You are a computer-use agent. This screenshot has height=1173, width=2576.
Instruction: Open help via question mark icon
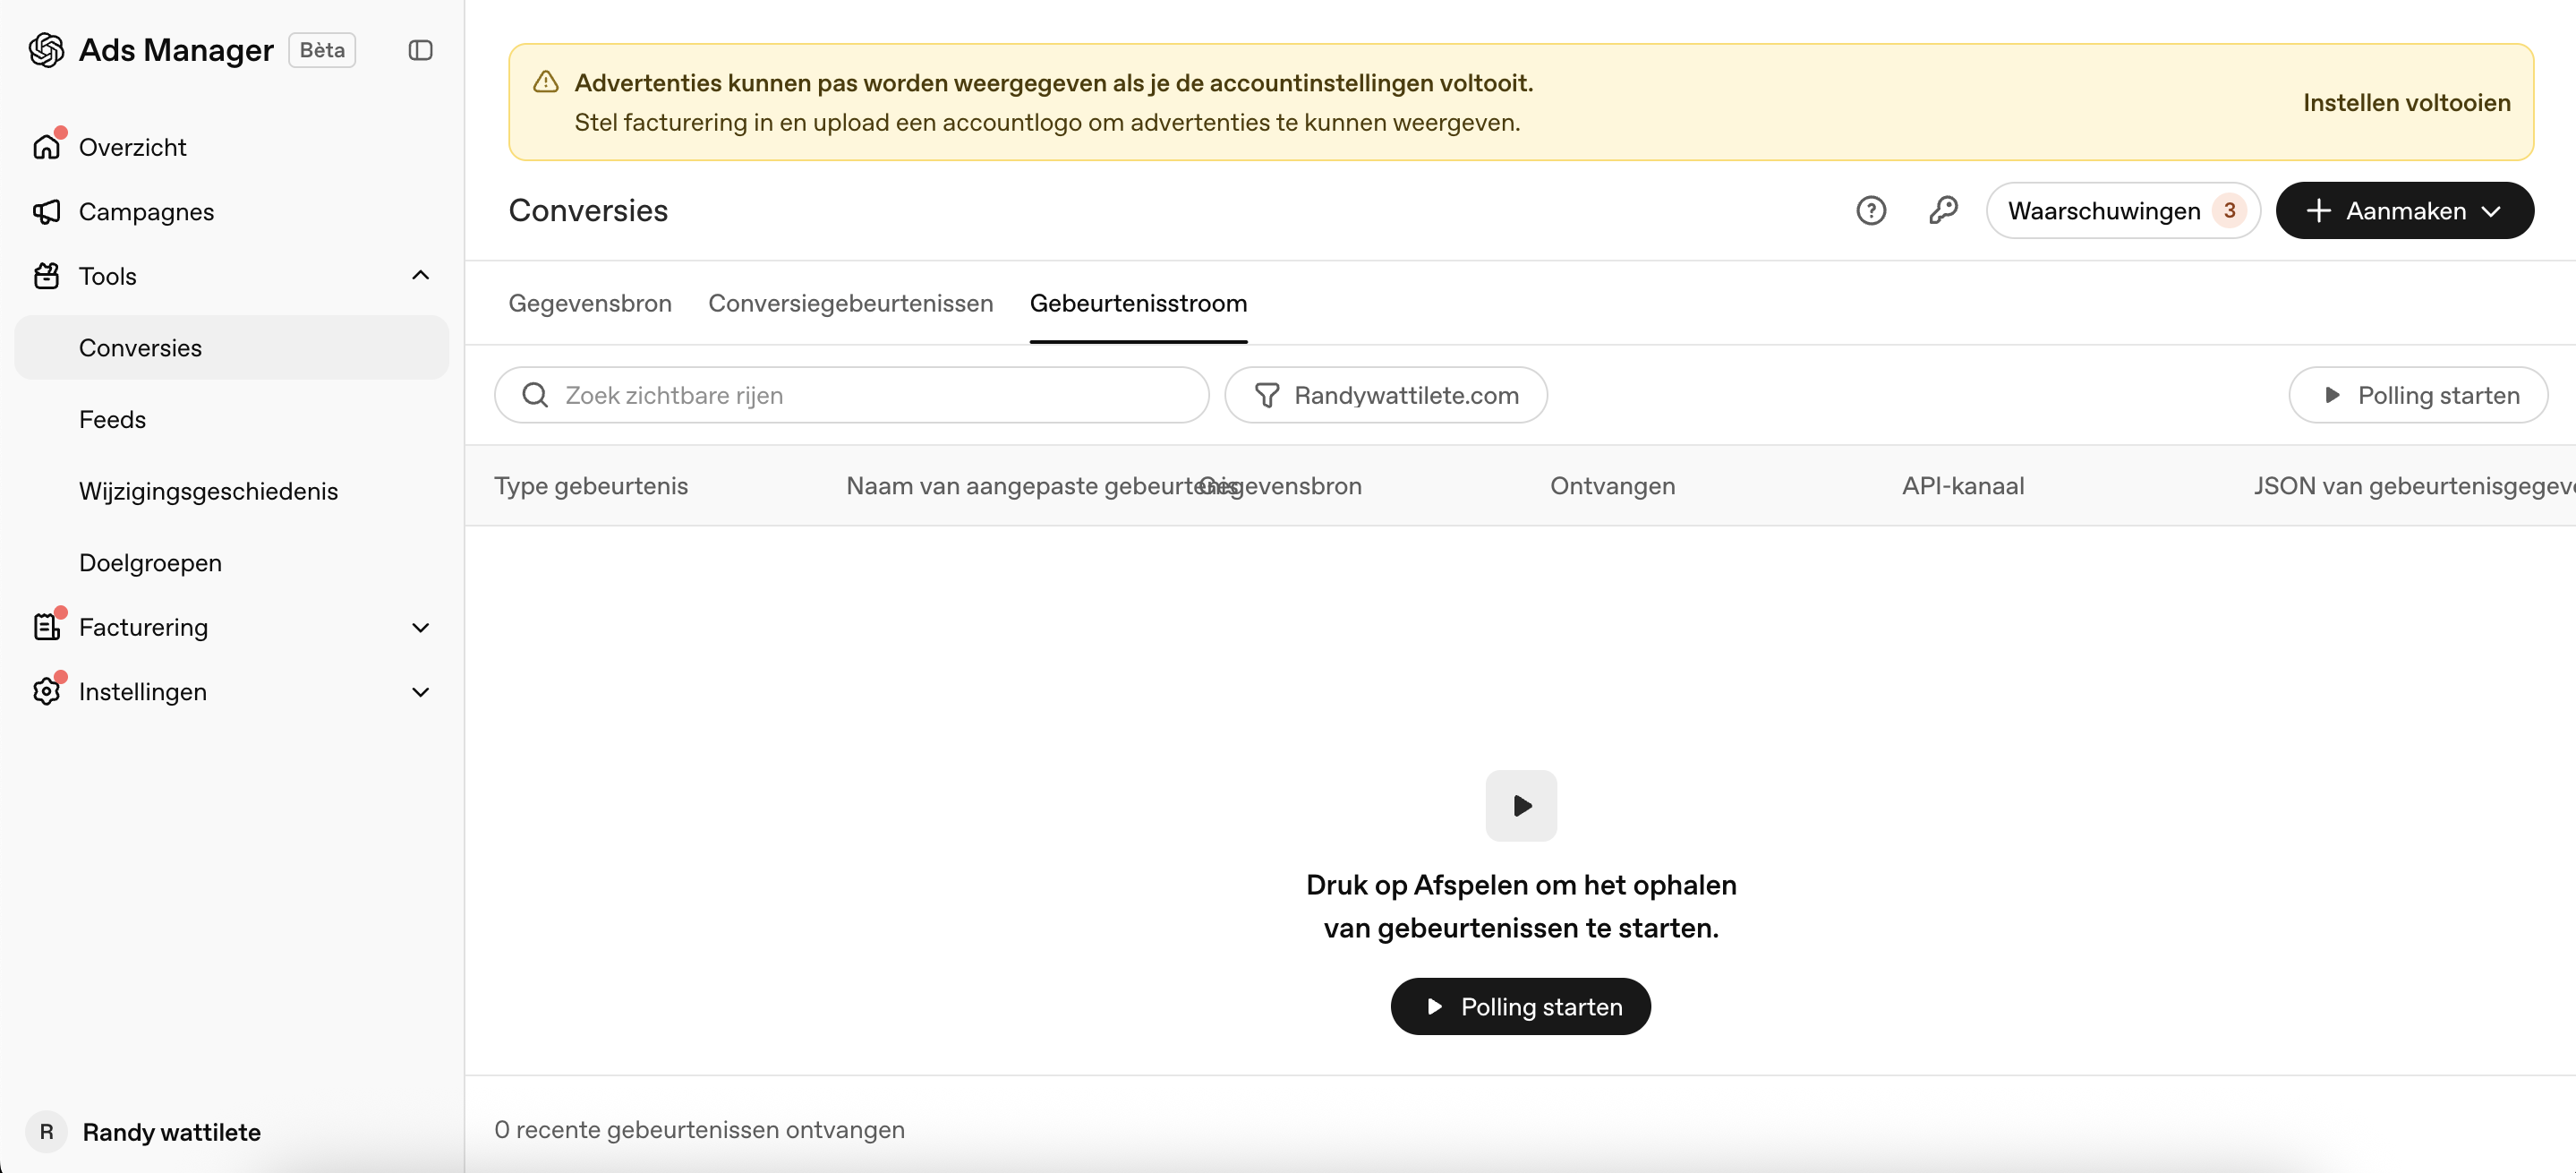[x=1871, y=211]
